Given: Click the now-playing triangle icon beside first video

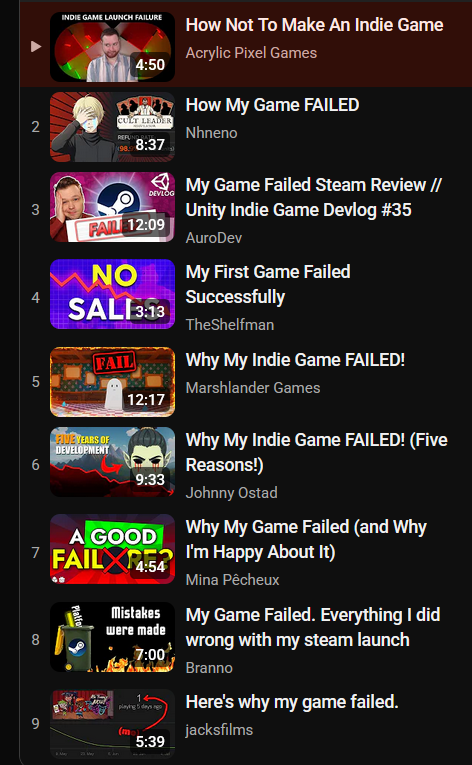Looking at the screenshot, I should (36, 46).
